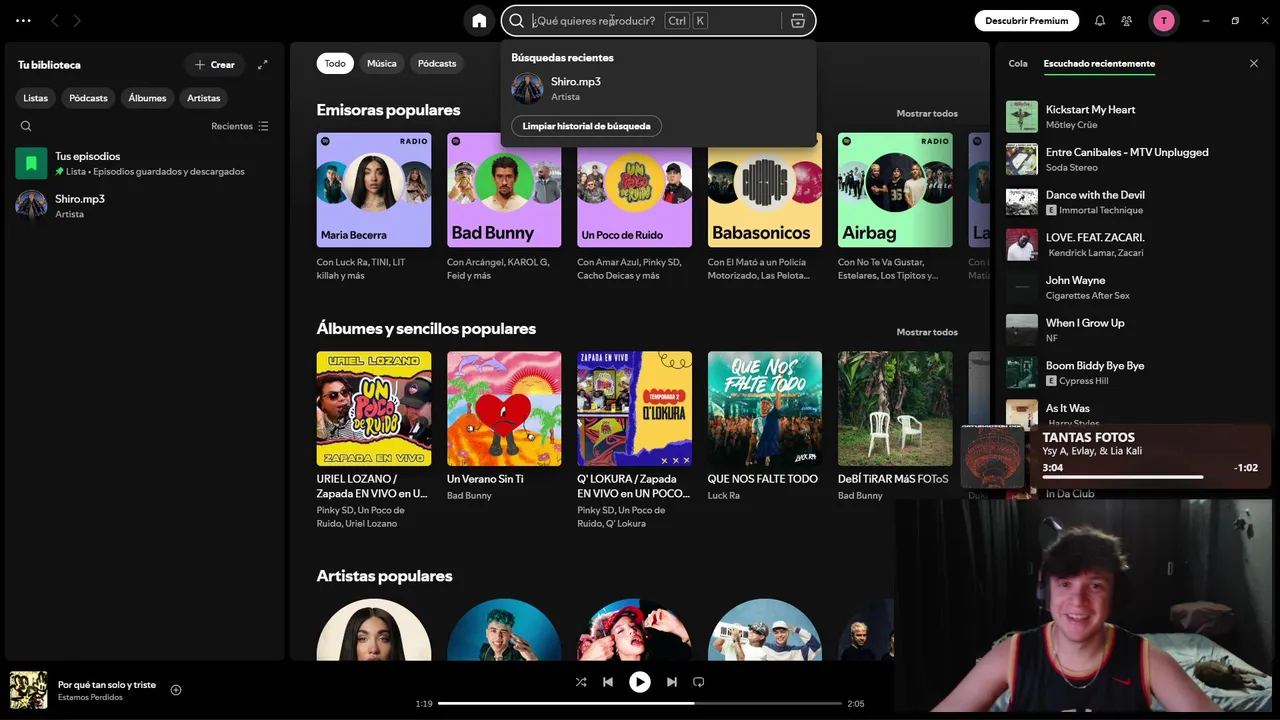Open Un Poco de Ruido radio card
This screenshot has width=1280, height=720.
pyautogui.click(x=634, y=207)
